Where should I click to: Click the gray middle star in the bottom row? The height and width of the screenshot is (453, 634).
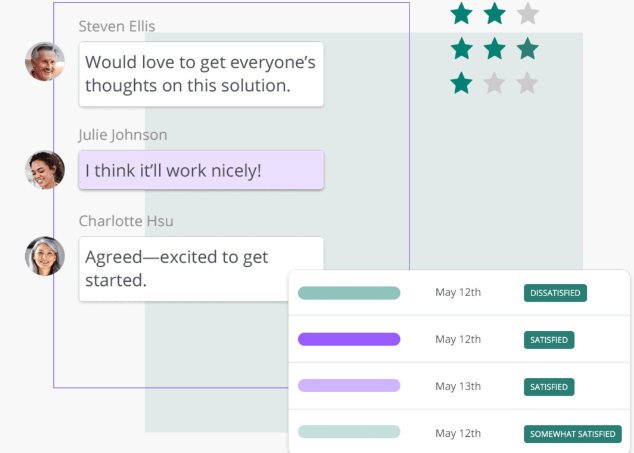tap(494, 83)
